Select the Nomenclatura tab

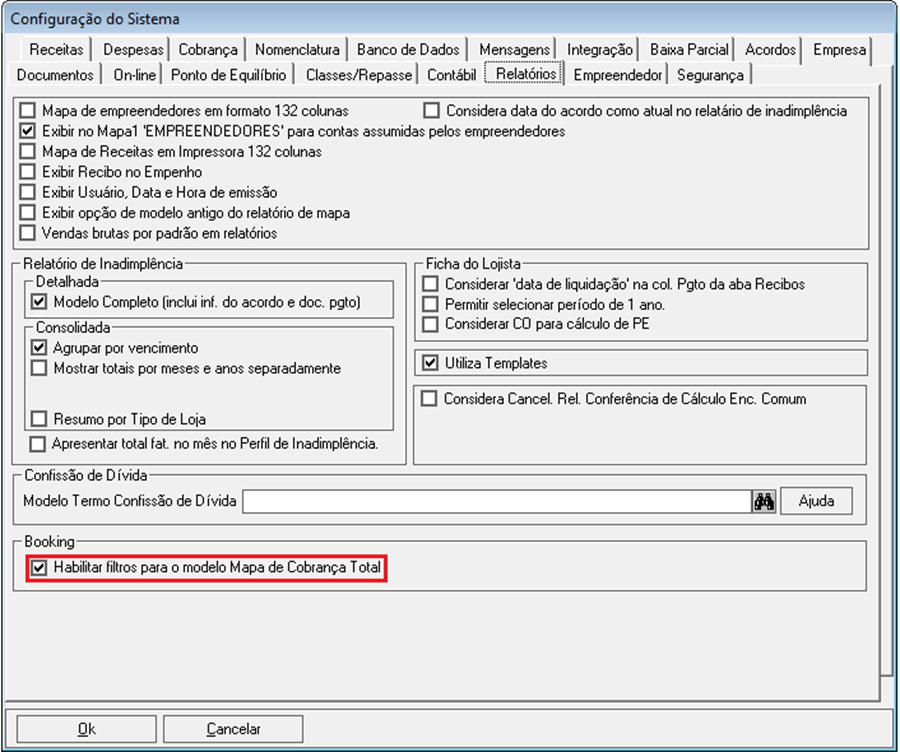297,50
